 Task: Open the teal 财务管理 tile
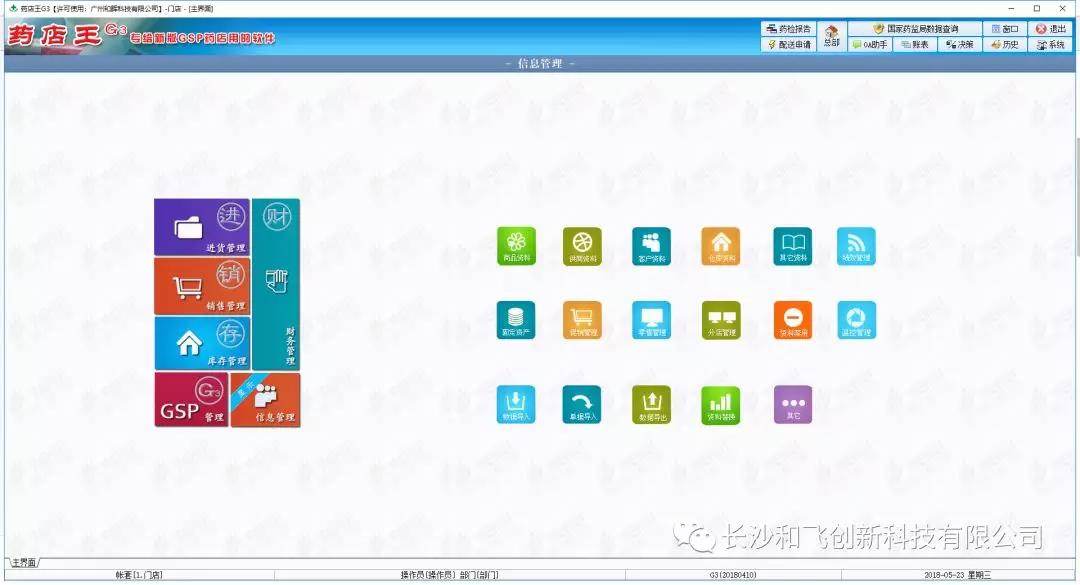276,285
